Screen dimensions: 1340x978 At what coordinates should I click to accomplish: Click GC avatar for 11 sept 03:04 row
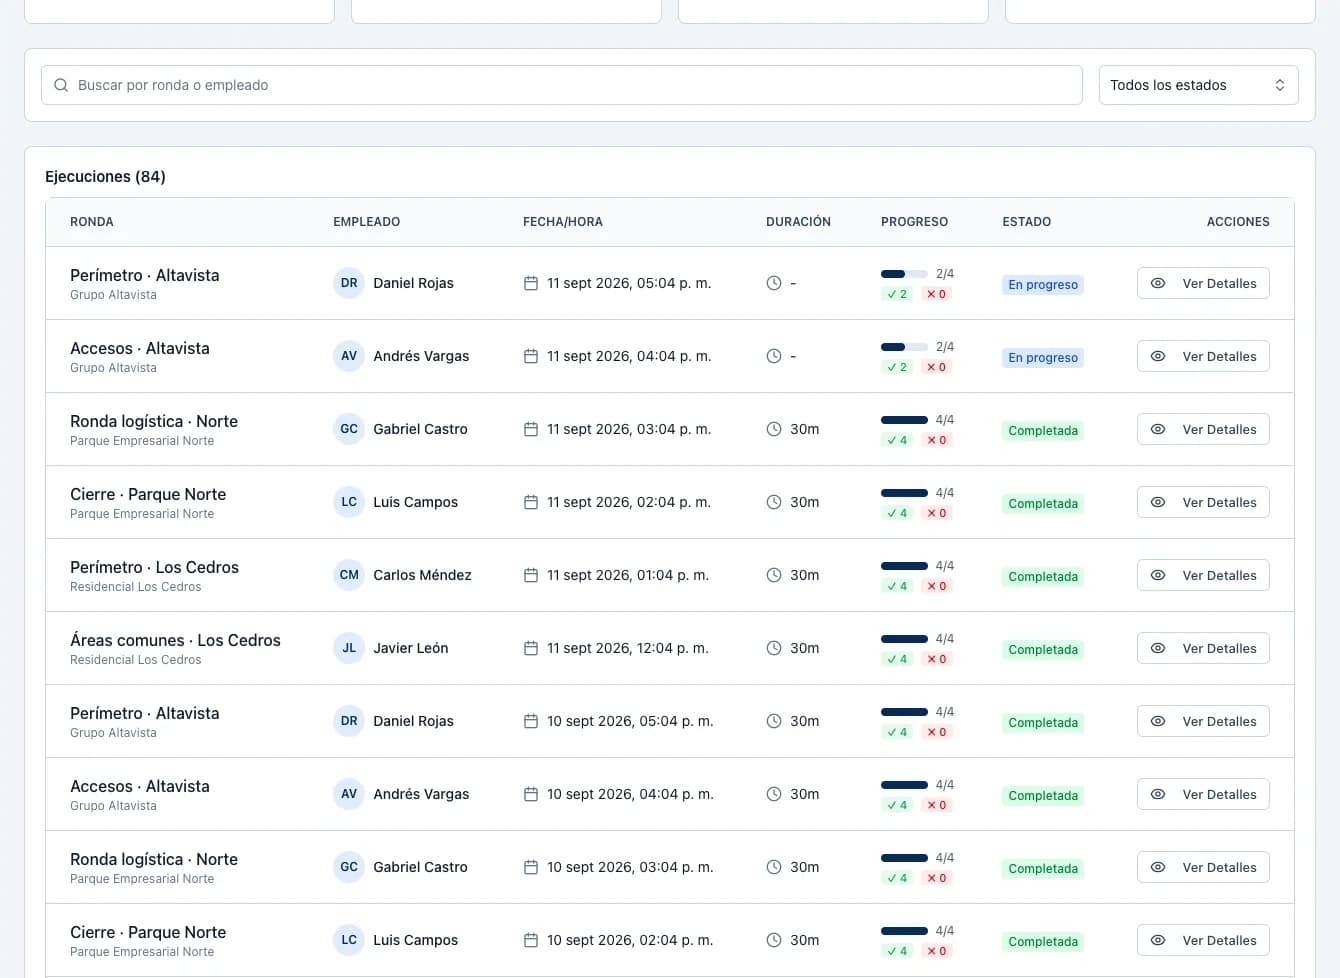pyautogui.click(x=349, y=429)
